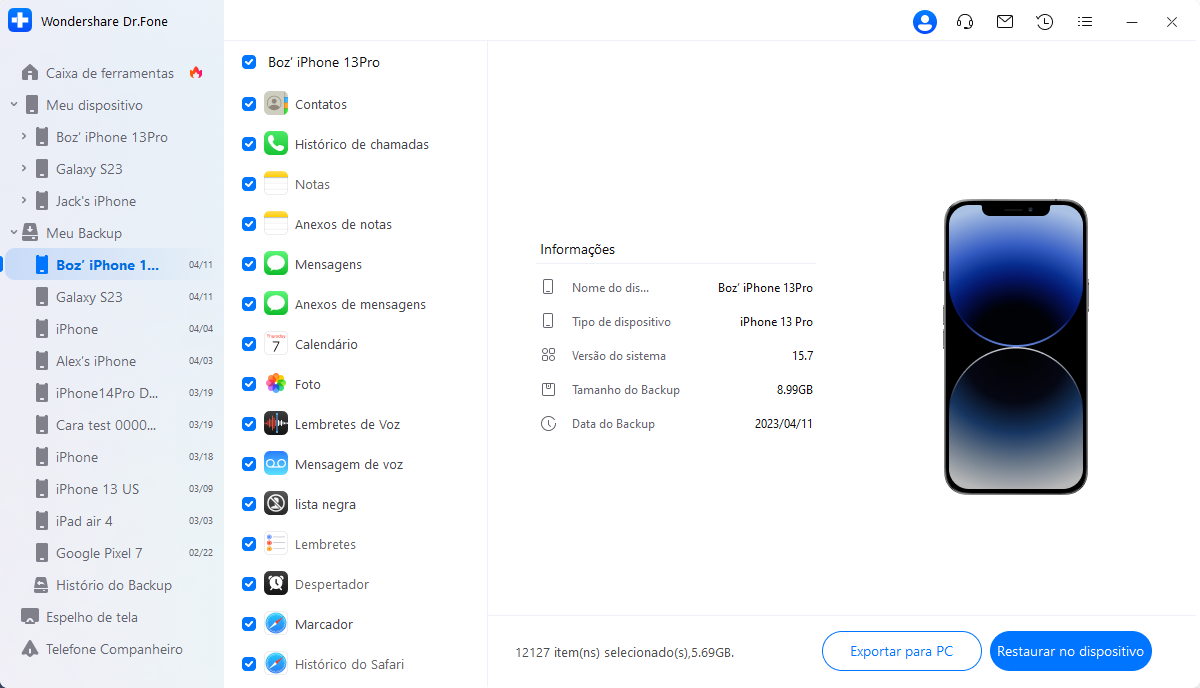
Task: Uncheck the Boz' iPhone 13Pro select-all checkbox
Action: [x=249, y=62]
